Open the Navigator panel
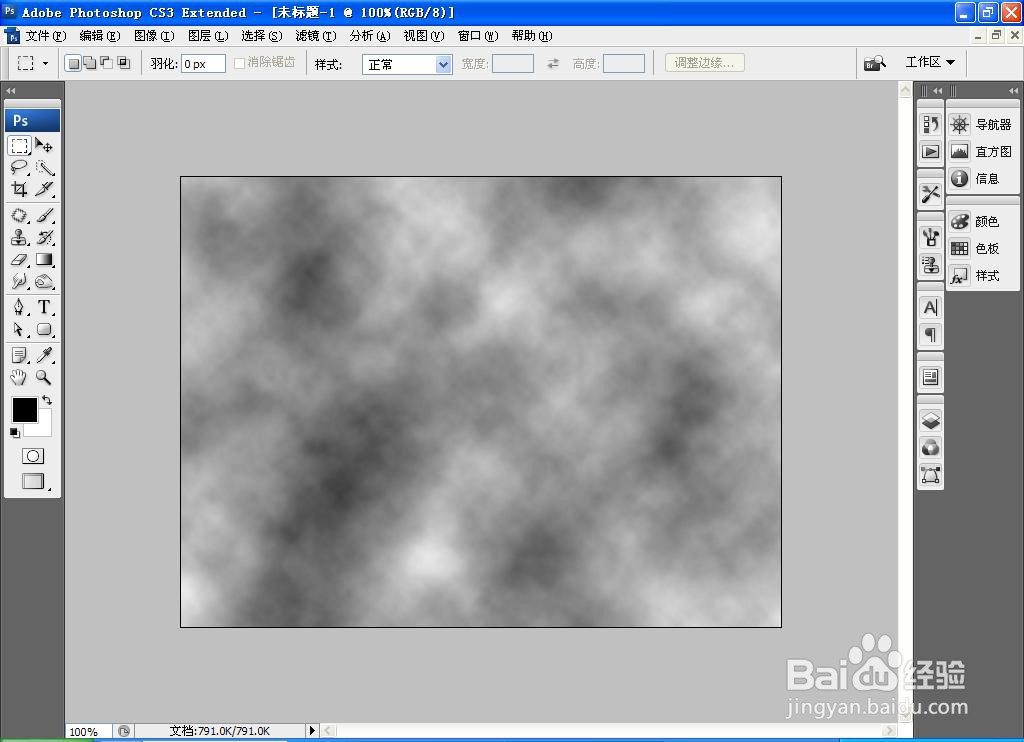 point(982,124)
